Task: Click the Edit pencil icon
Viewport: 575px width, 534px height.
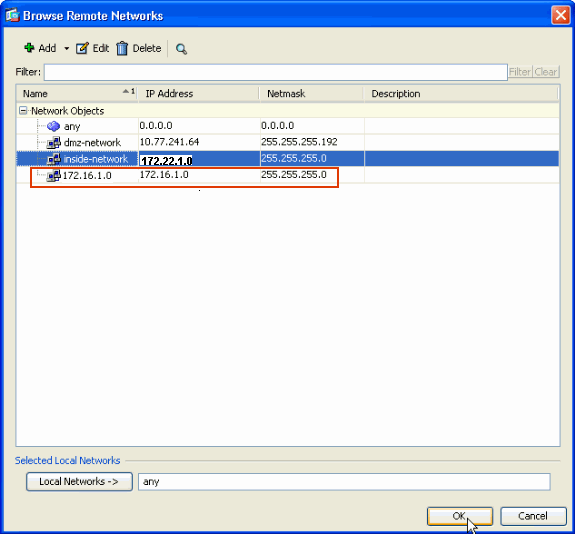Action: pos(82,48)
